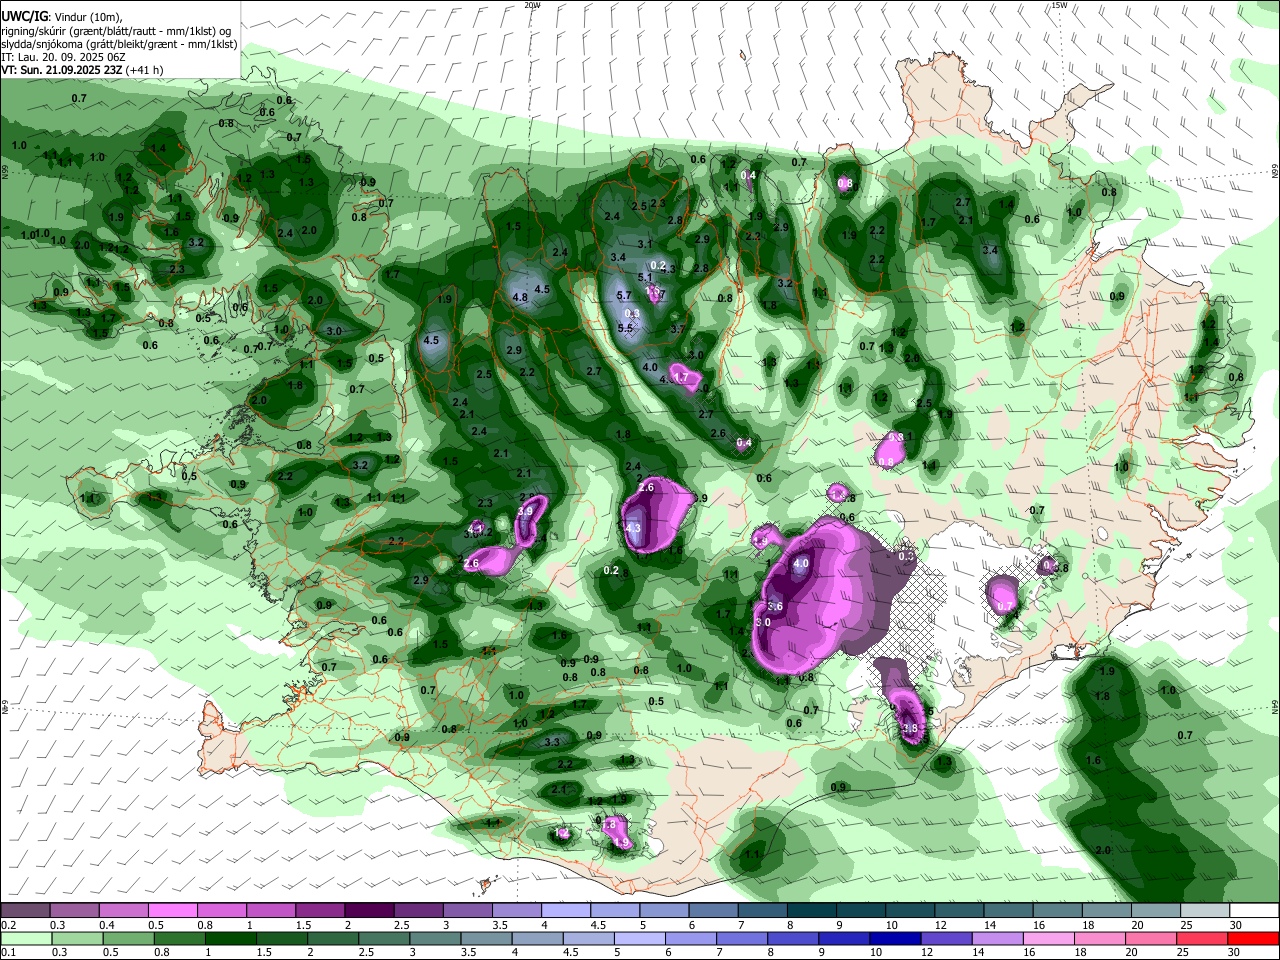Select the 'IT: Lau. 20. 09. 2025 06Z' line
The height and width of the screenshot is (960, 1280).
[63, 57]
